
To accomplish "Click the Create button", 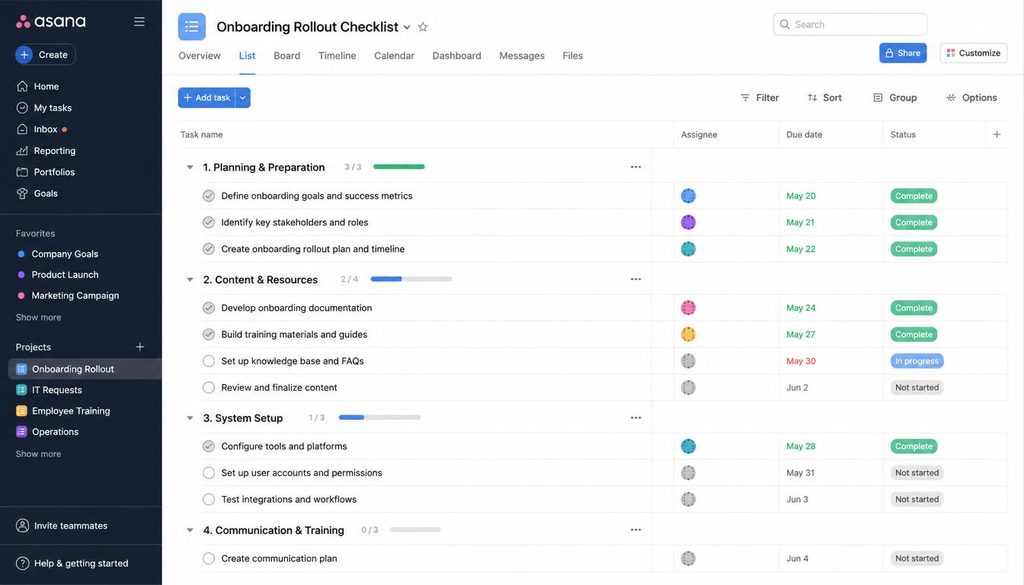I will (x=46, y=55).
